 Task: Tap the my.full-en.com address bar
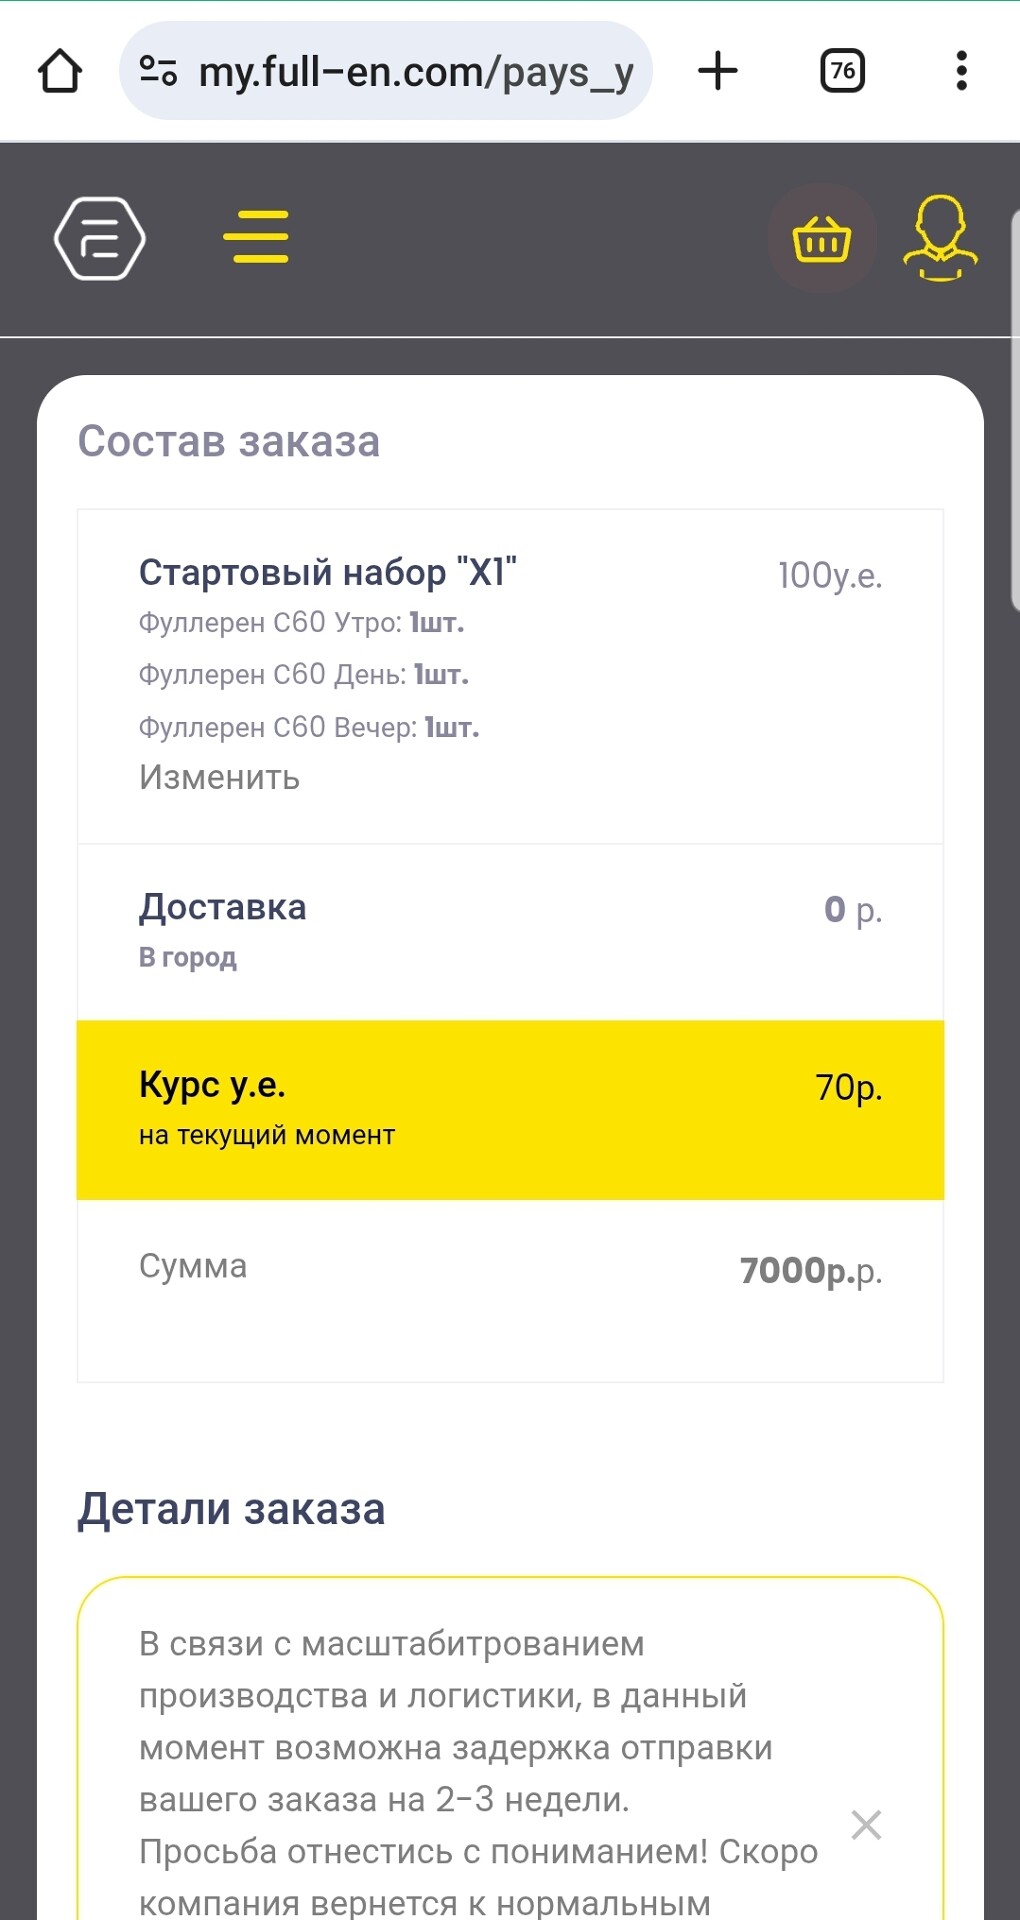tap(415, 72)
